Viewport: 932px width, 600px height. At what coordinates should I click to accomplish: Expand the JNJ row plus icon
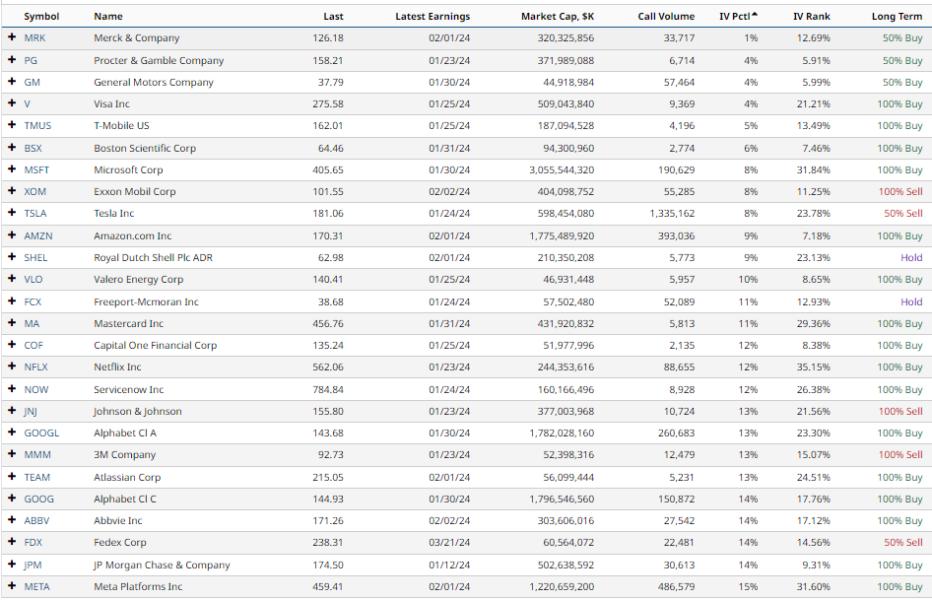(x=12, y=410)
